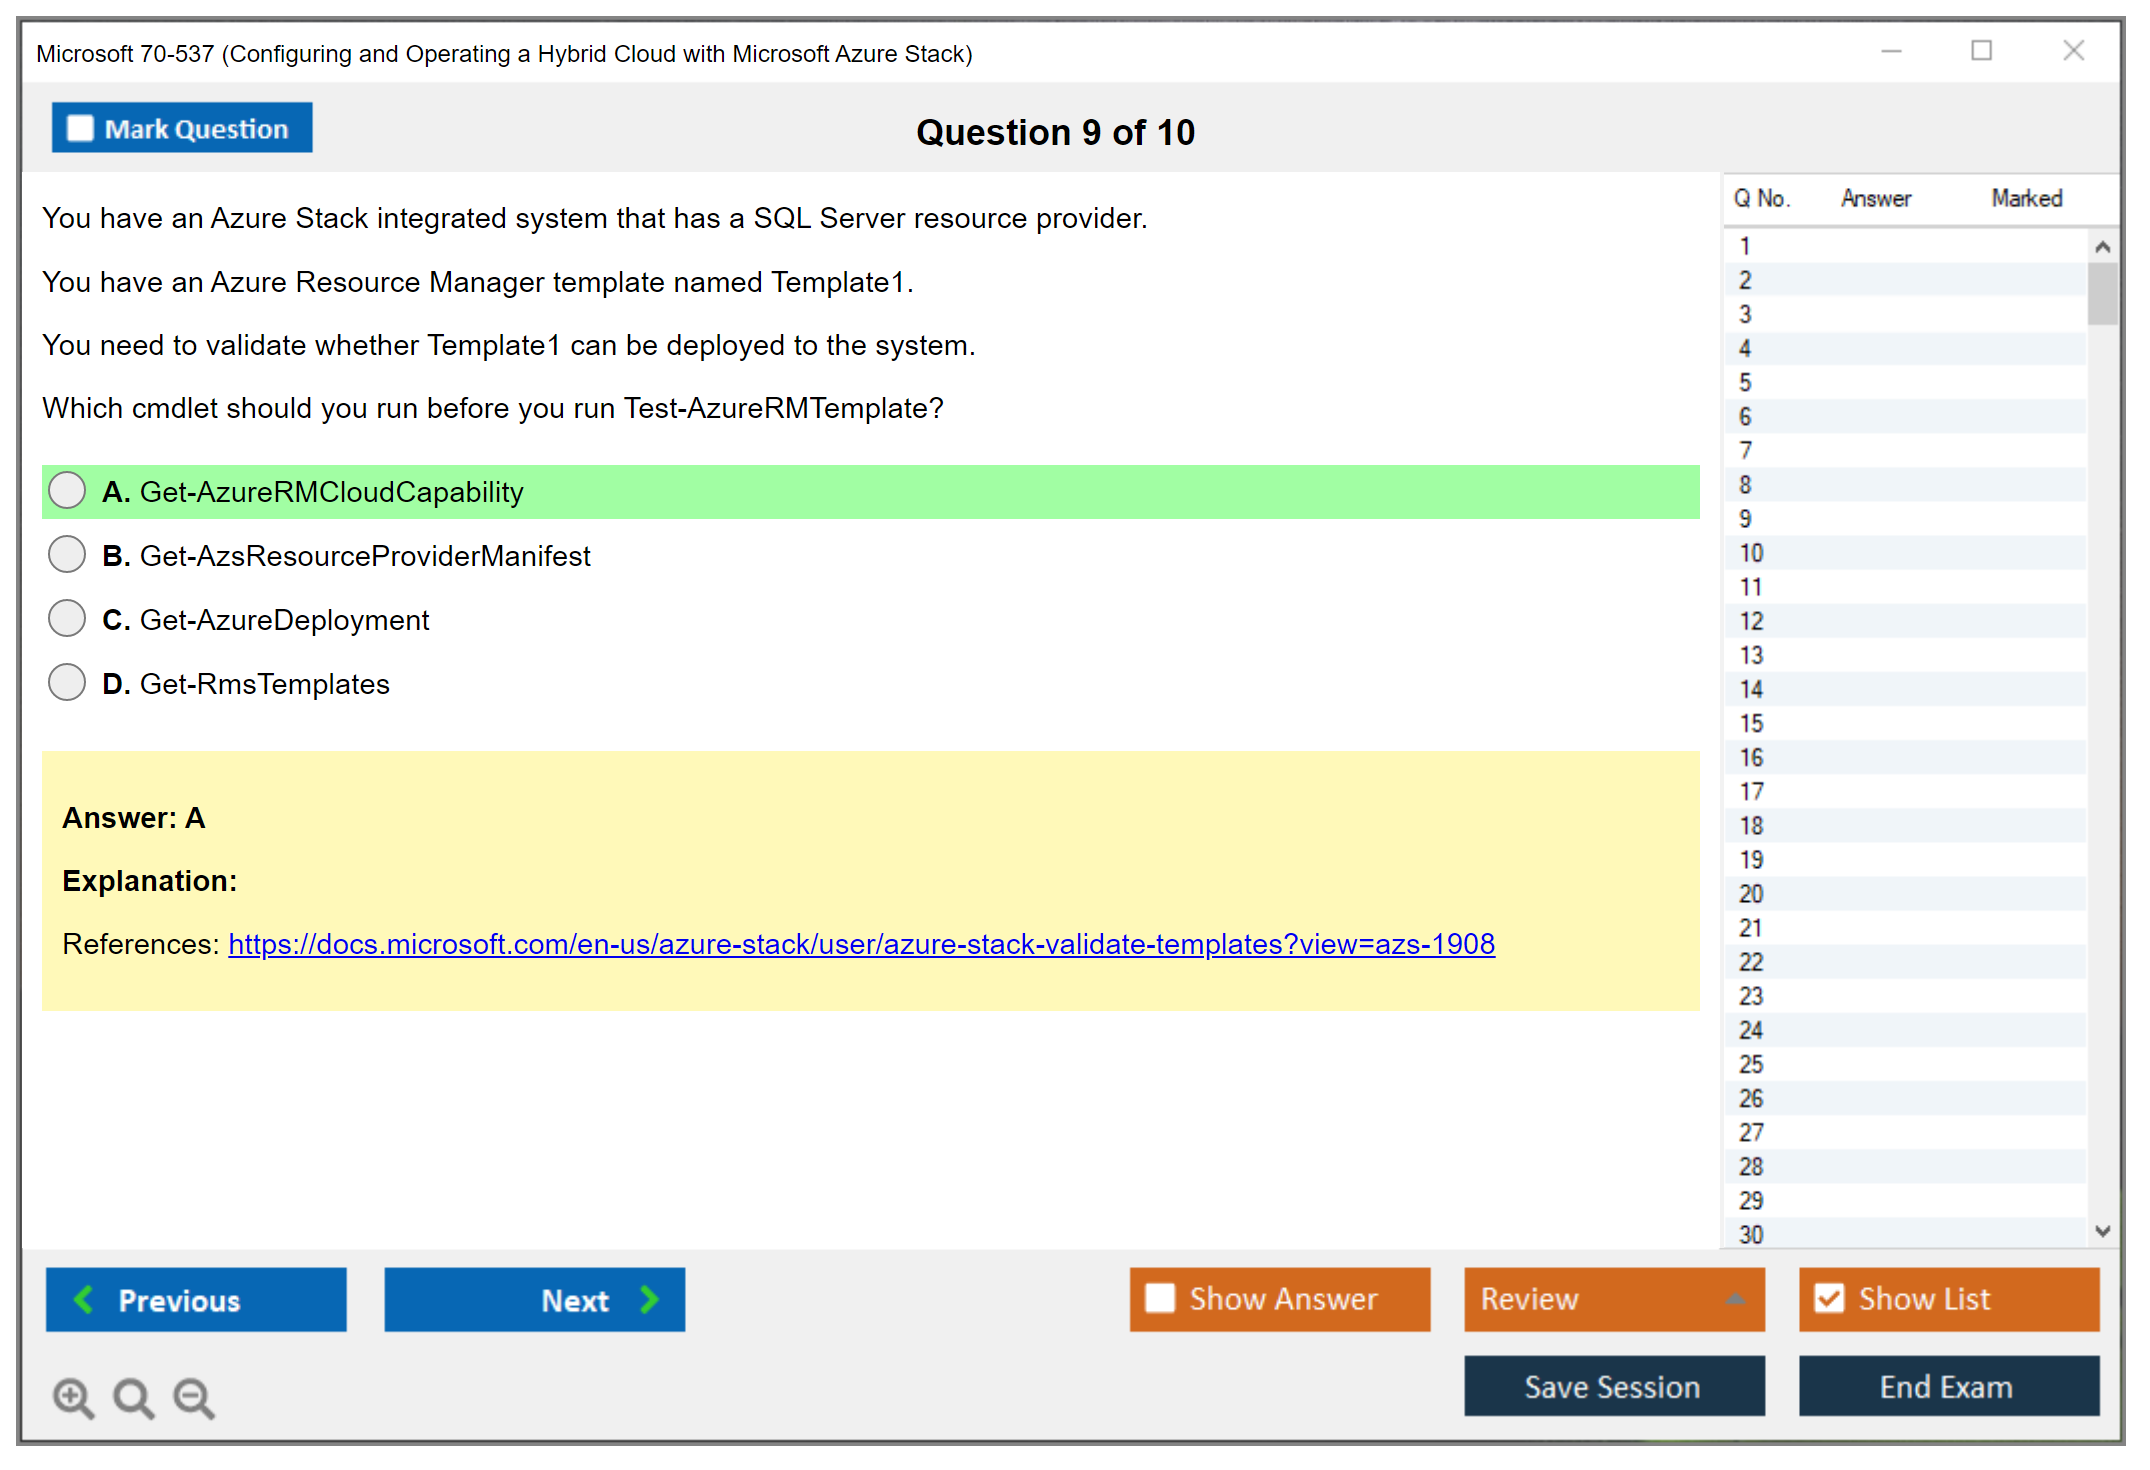Open the Review dropdown menu
This screenshot has height=1470, width=2150.
point(1735,1299)
